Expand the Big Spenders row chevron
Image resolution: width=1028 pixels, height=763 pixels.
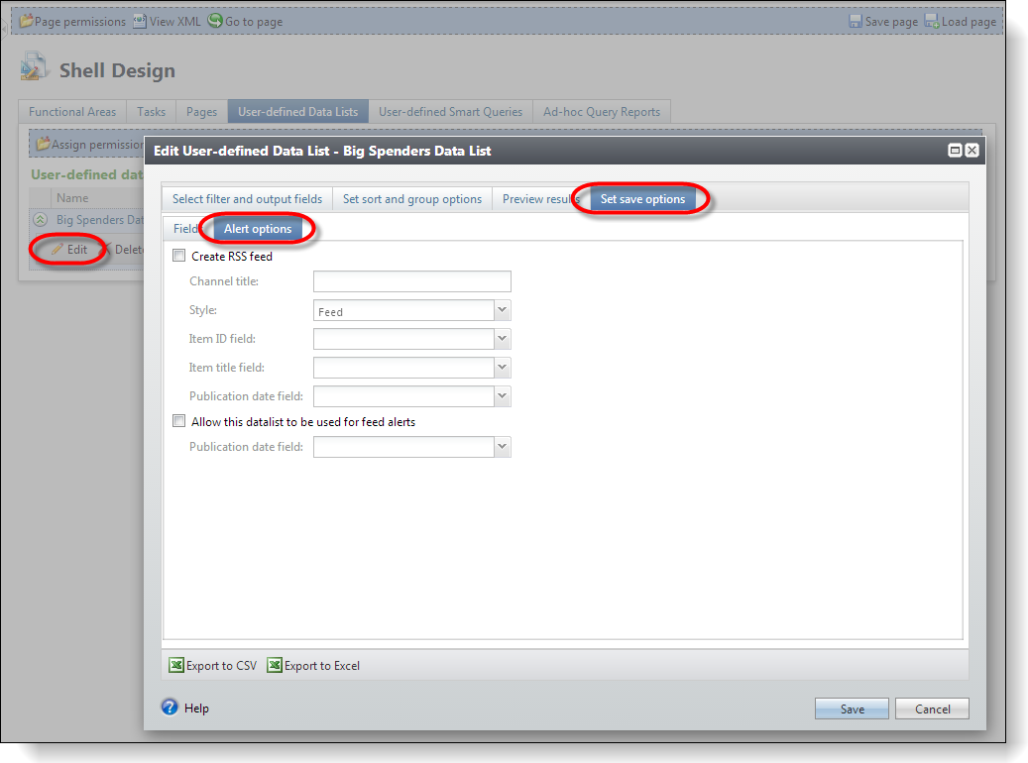click(x=40, y=220)
